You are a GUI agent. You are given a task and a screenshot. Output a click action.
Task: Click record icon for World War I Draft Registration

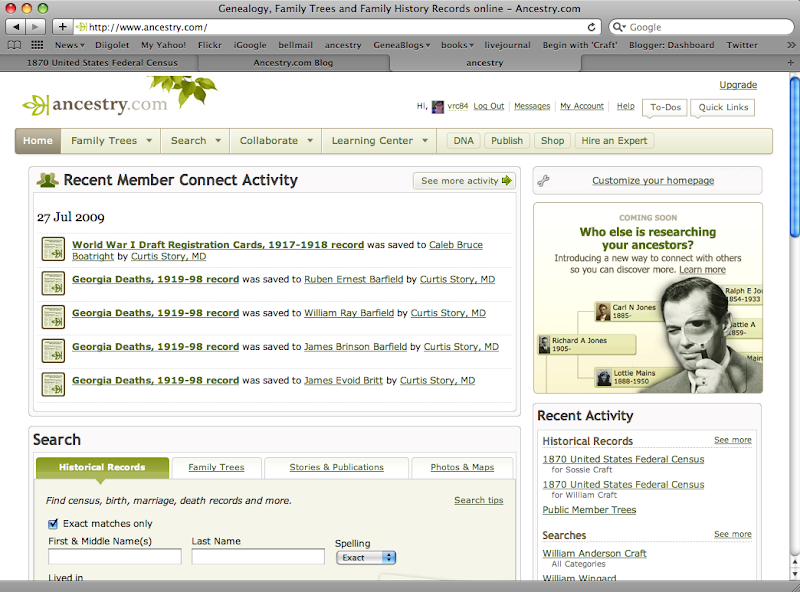[53, 249]
